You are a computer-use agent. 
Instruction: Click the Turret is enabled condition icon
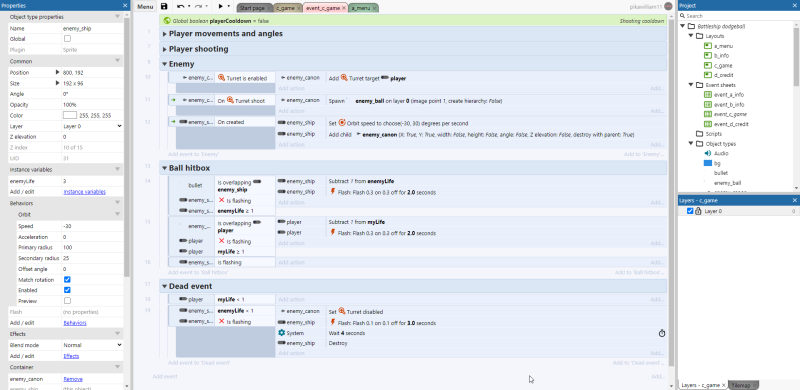(221, 78)
